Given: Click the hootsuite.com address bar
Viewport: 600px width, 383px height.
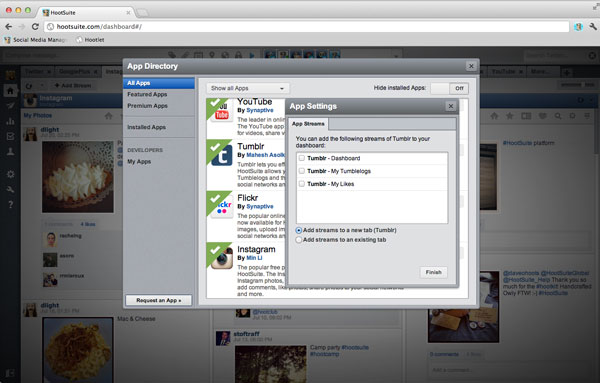Looking at the screenshot, I should 307,26.
